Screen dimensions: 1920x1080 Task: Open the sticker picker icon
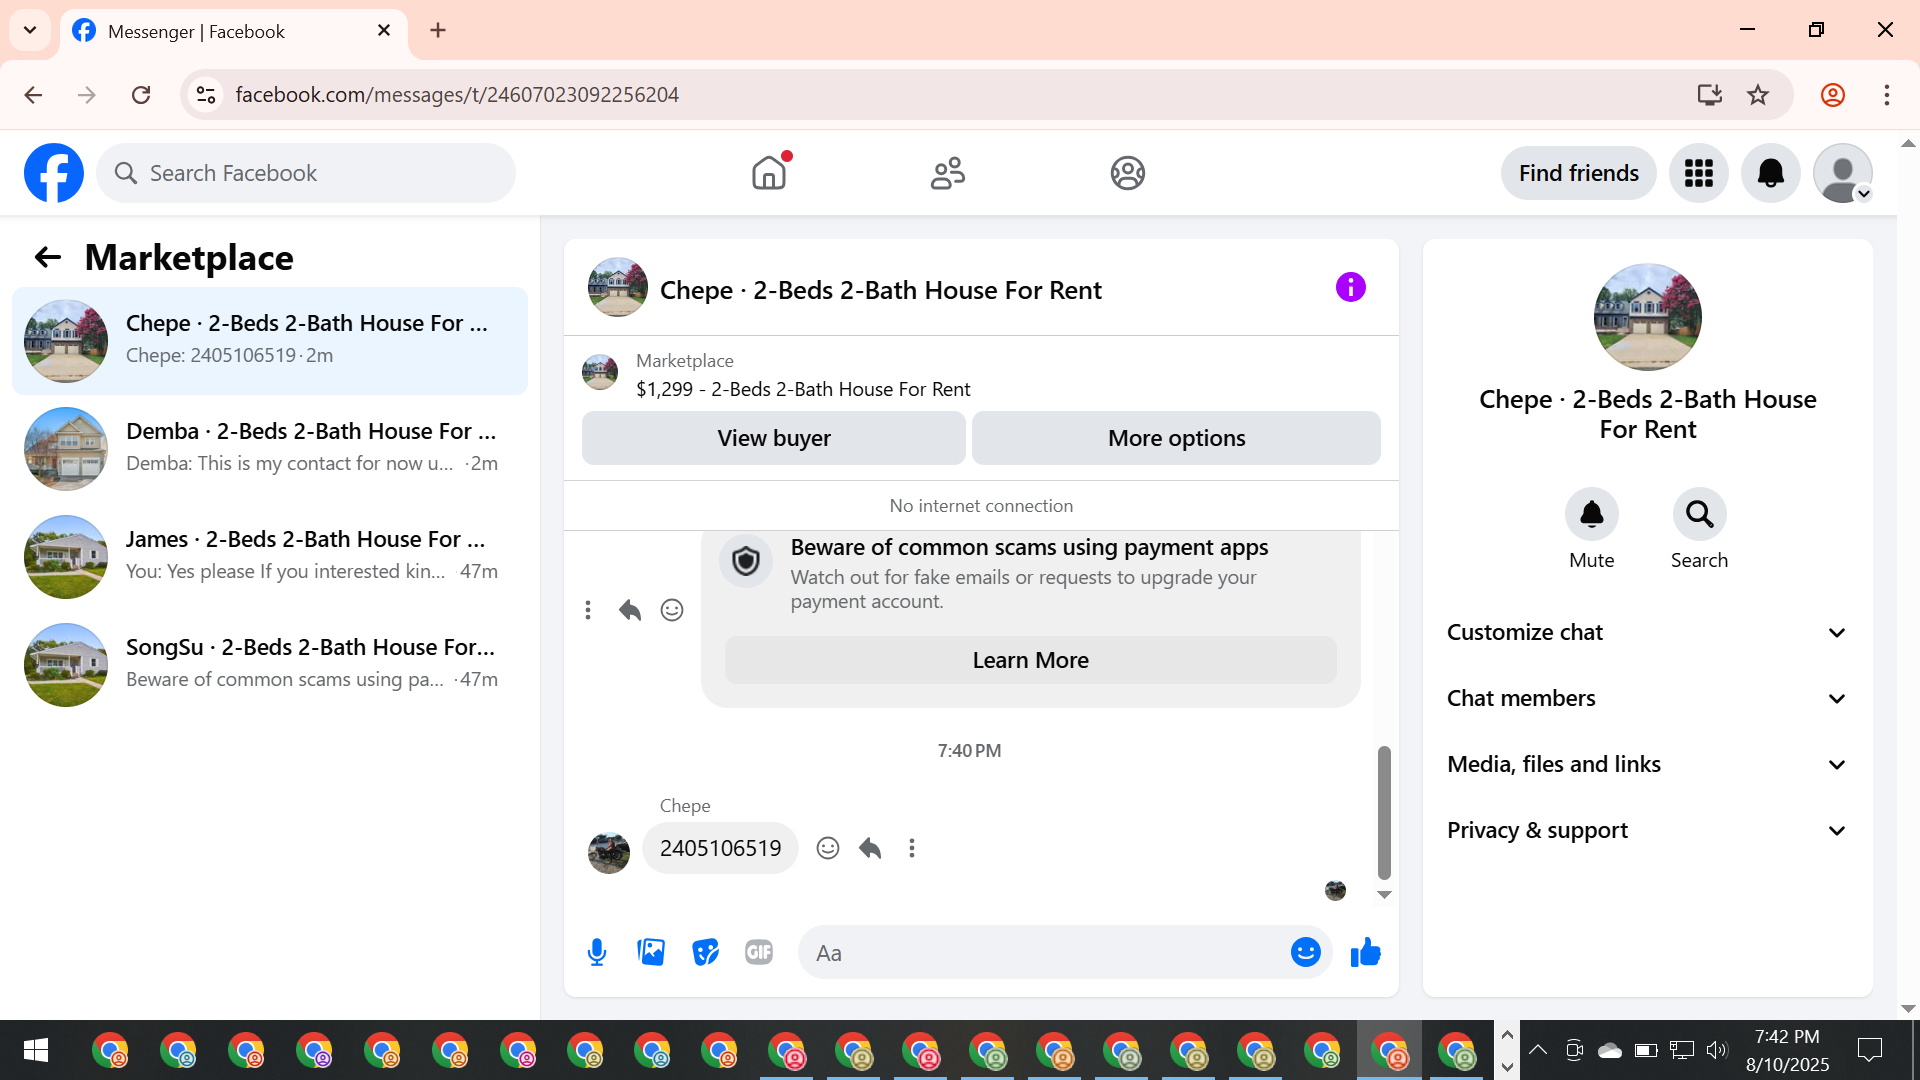click(x=705, y=953)
